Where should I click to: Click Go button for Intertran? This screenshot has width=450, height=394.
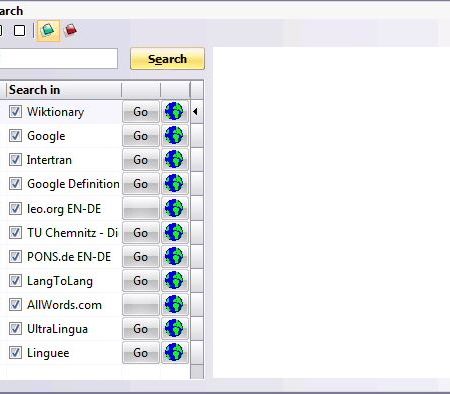click(141, 160)
